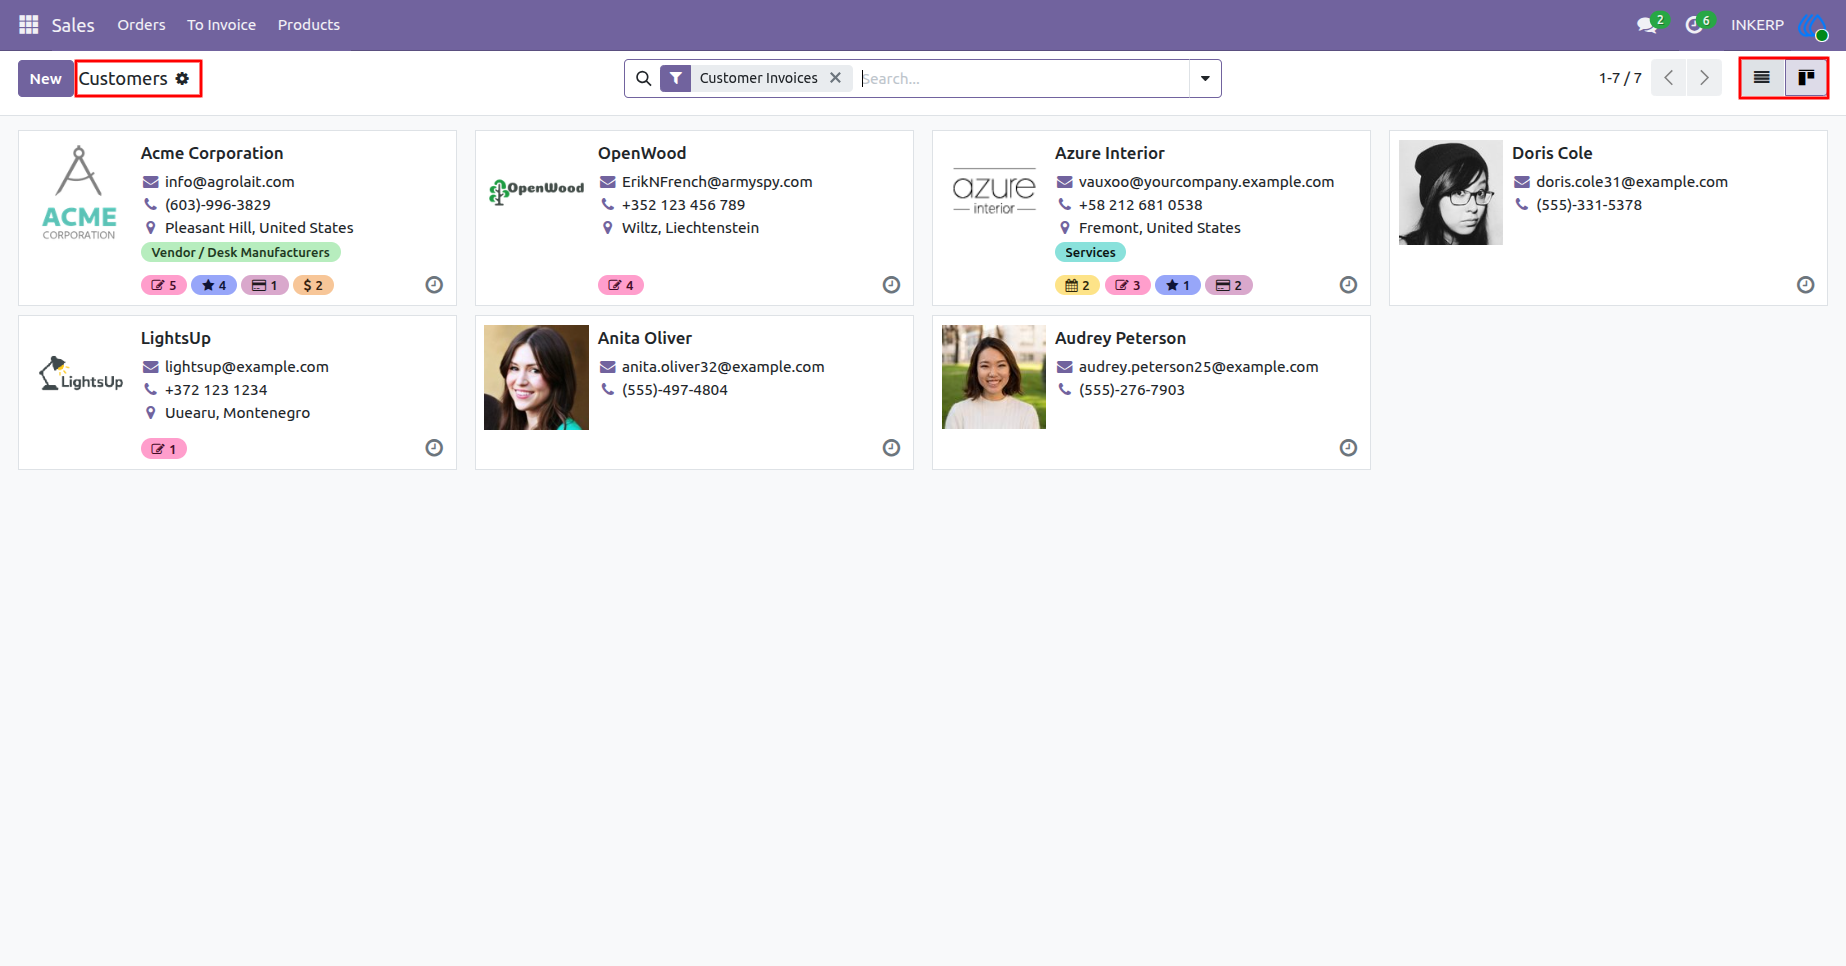Open the Doris Cole customer card
Viewport: 1846px width, 966px height.
click(x=1608, y=218)
